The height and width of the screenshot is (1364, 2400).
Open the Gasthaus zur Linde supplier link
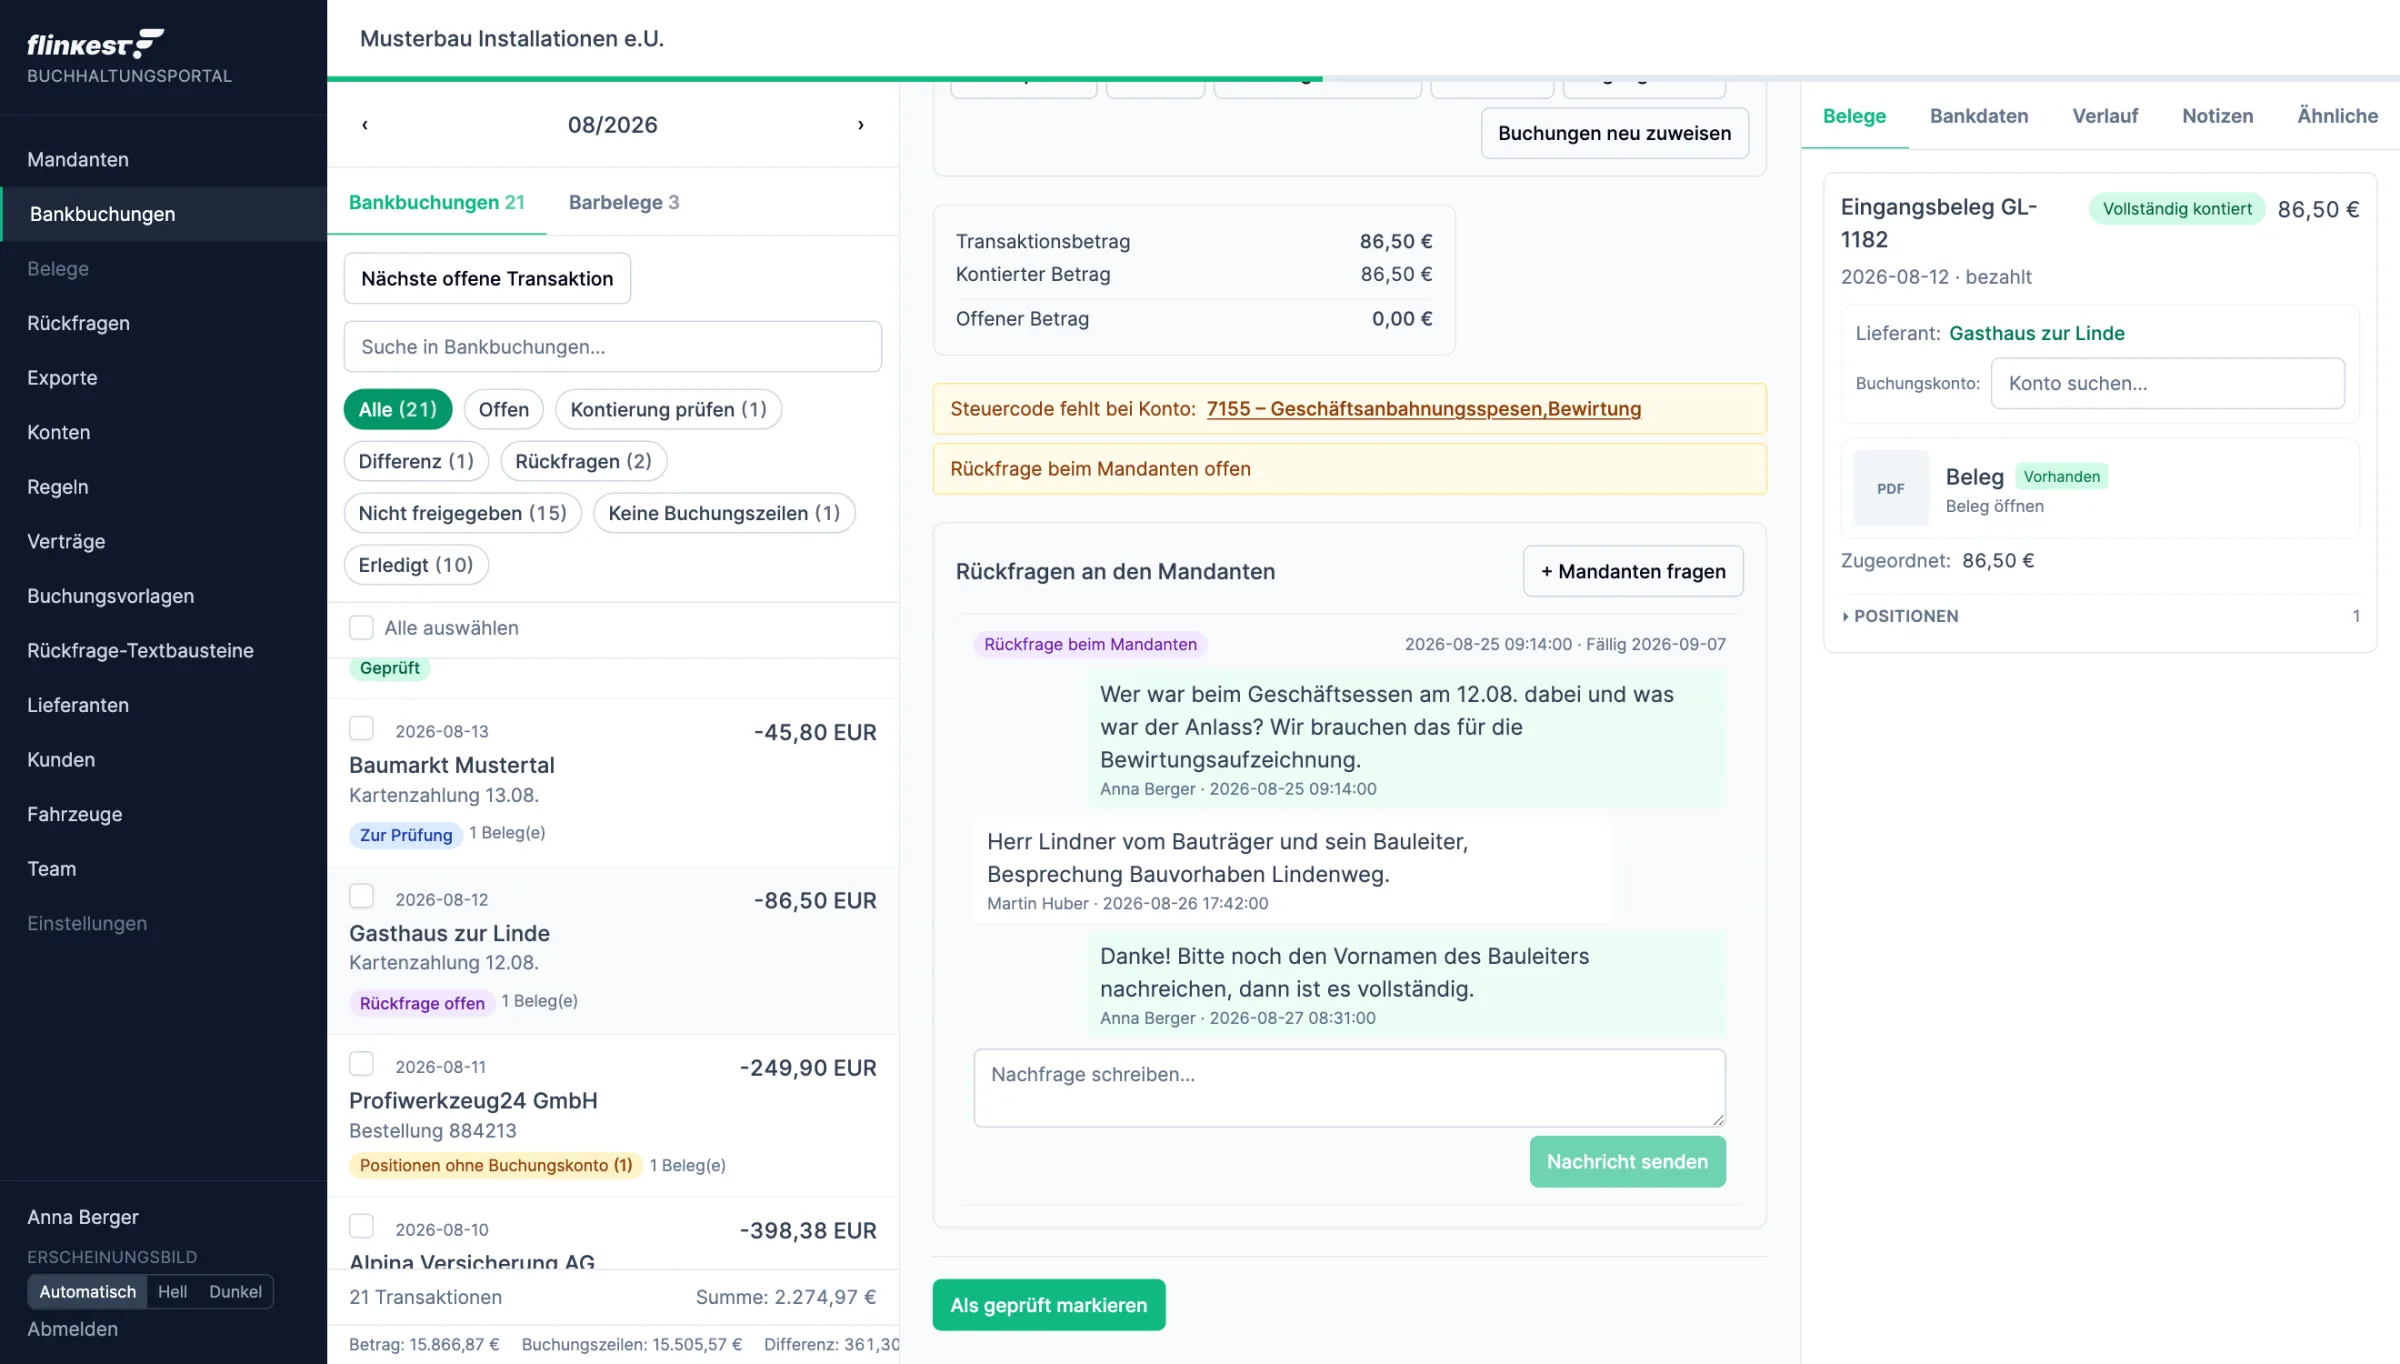(x=2036, y=333)
